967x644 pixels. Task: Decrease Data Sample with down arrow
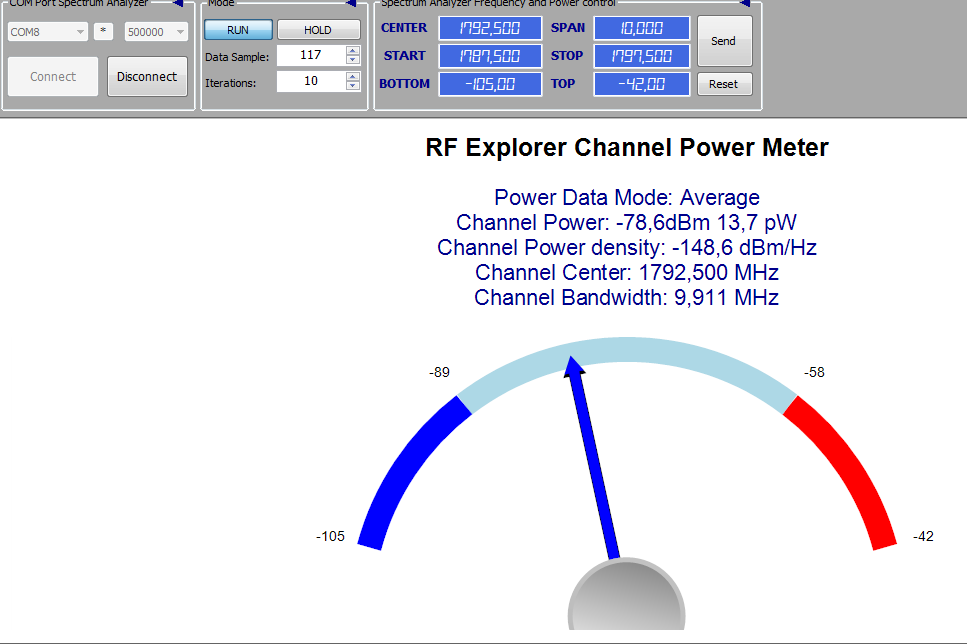click(x=353, y=60)
